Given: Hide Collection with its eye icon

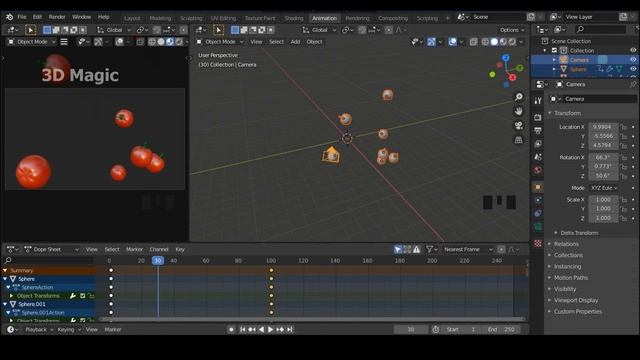Looking at the screenshot, I should [633, 50].
